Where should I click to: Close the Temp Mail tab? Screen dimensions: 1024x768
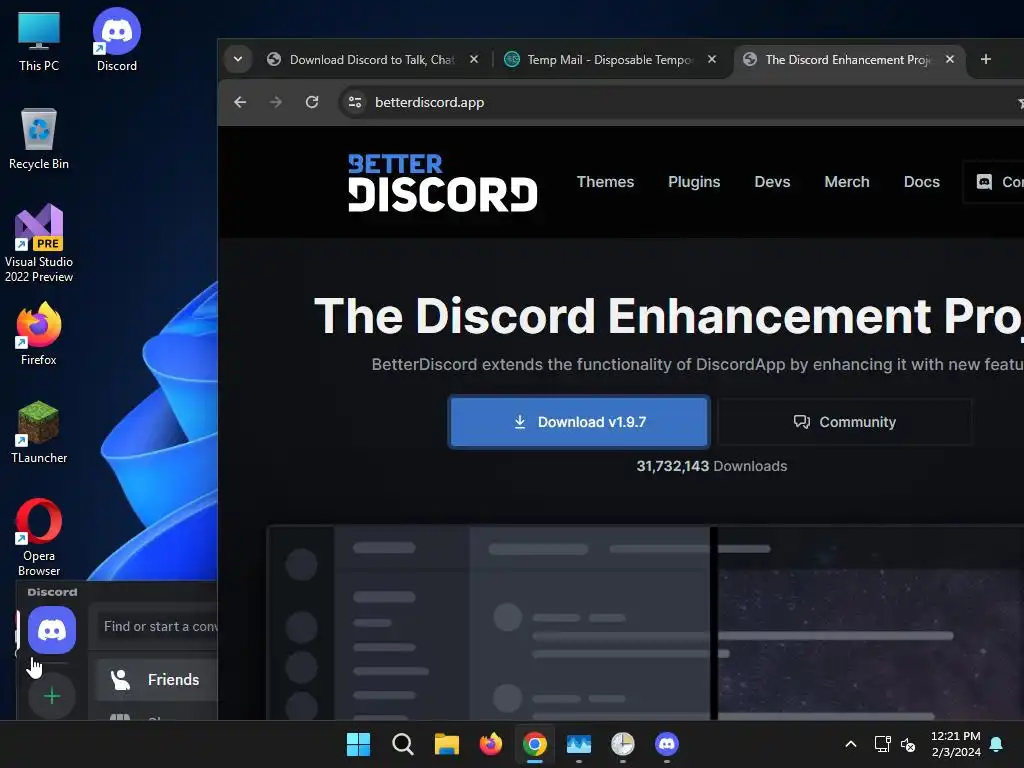coord(712,59)
